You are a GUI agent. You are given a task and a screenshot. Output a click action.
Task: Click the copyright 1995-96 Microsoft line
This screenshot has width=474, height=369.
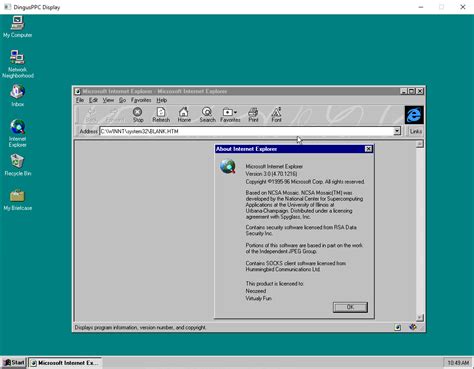(305, 182)
